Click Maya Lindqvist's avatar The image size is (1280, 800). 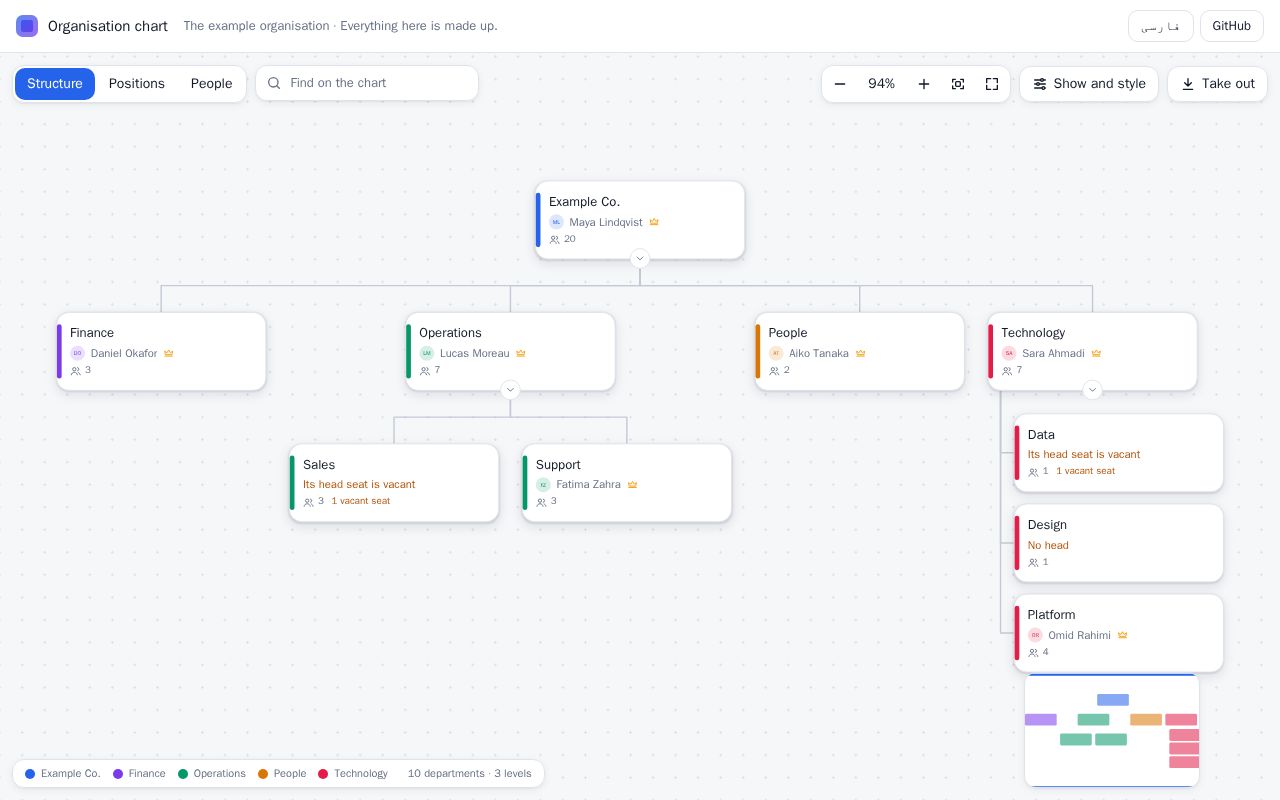[x=556, y=222]
